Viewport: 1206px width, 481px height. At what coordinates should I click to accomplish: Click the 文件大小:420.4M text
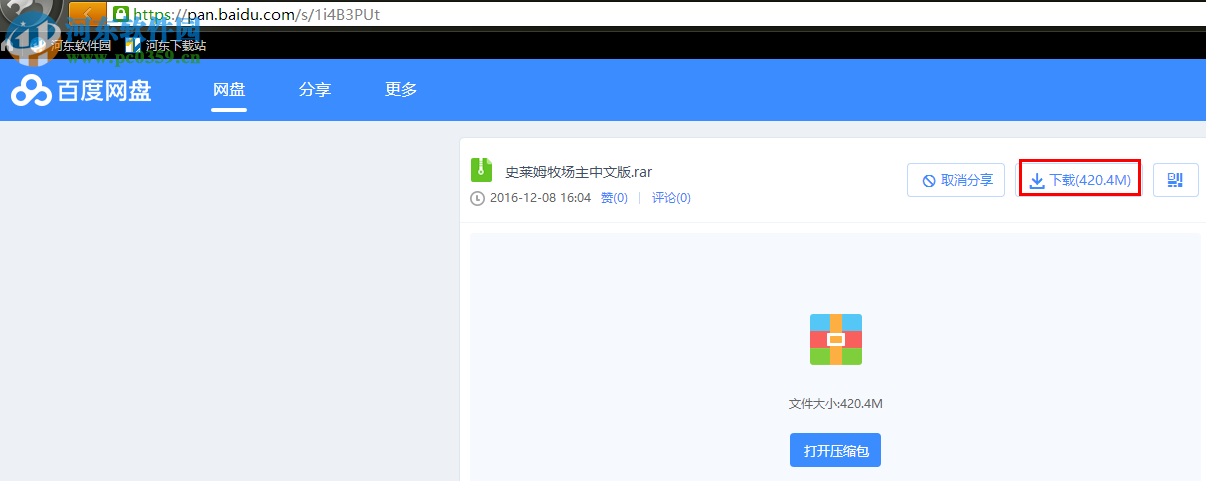coord(836,404)
